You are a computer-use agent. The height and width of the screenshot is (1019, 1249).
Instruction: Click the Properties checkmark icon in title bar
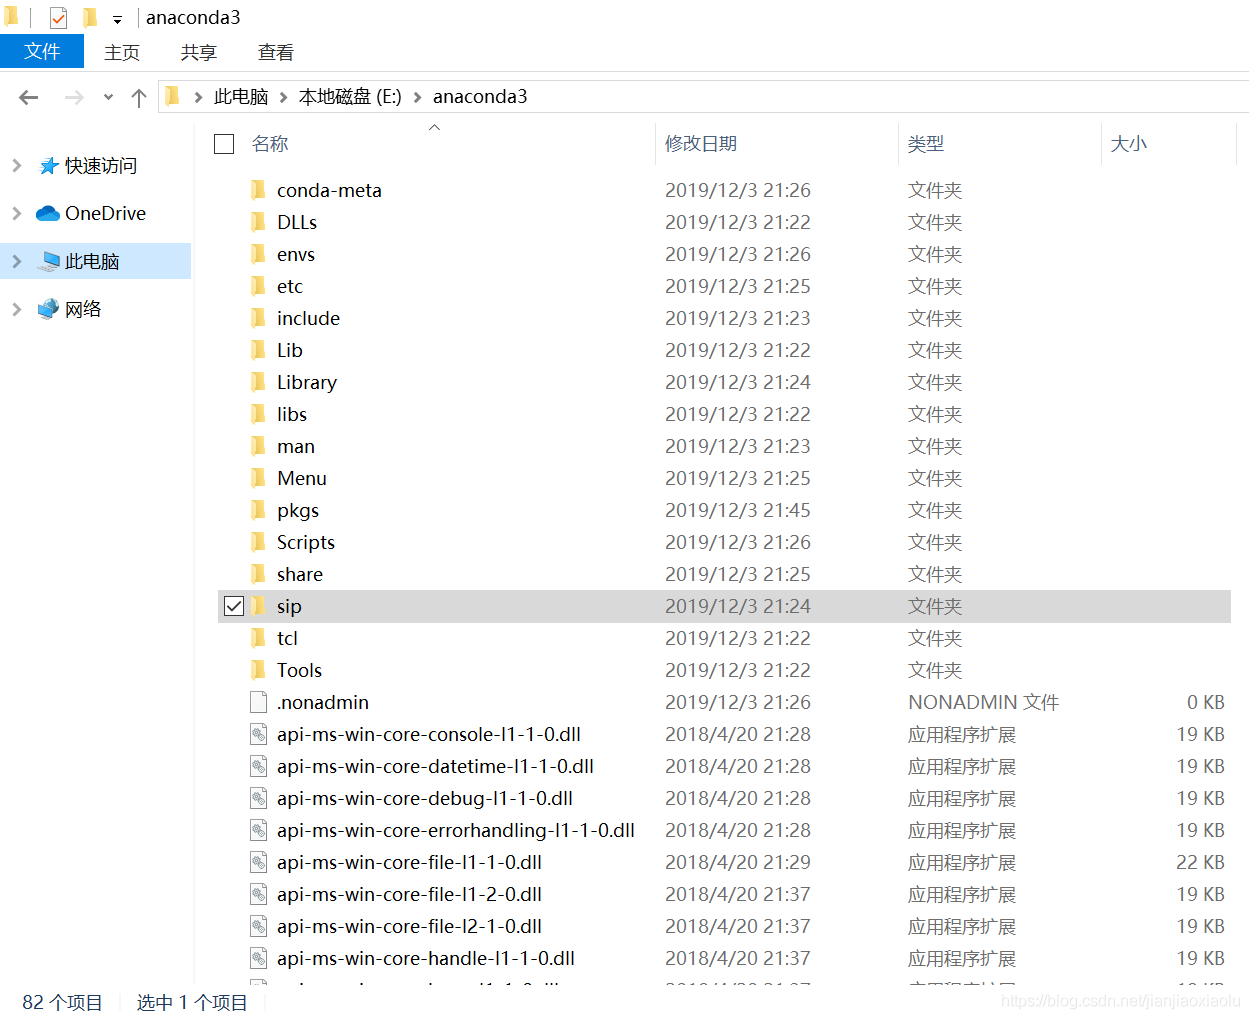[59, 17]
